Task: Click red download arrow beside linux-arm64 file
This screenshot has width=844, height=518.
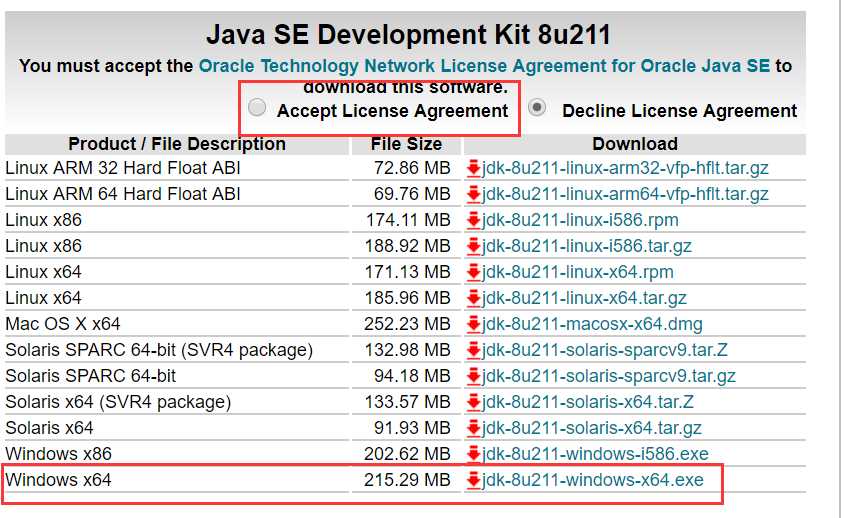Action: [x=473, y=194]
